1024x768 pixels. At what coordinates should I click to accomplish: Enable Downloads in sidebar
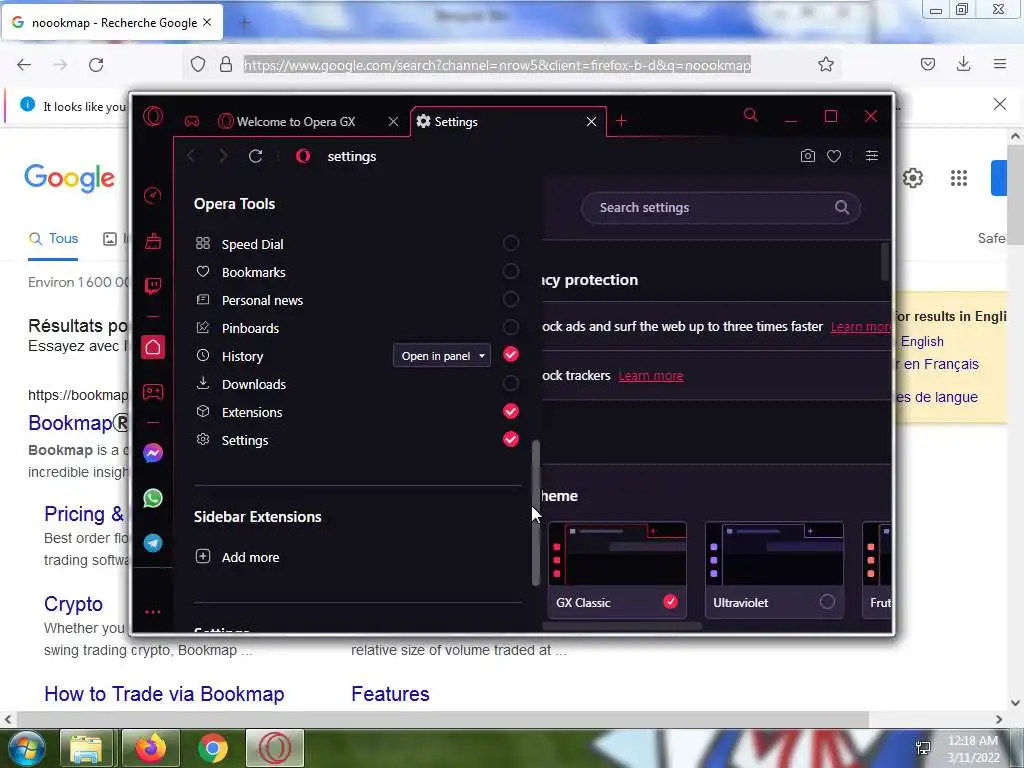pyautogui.click(x=511, y=383)
